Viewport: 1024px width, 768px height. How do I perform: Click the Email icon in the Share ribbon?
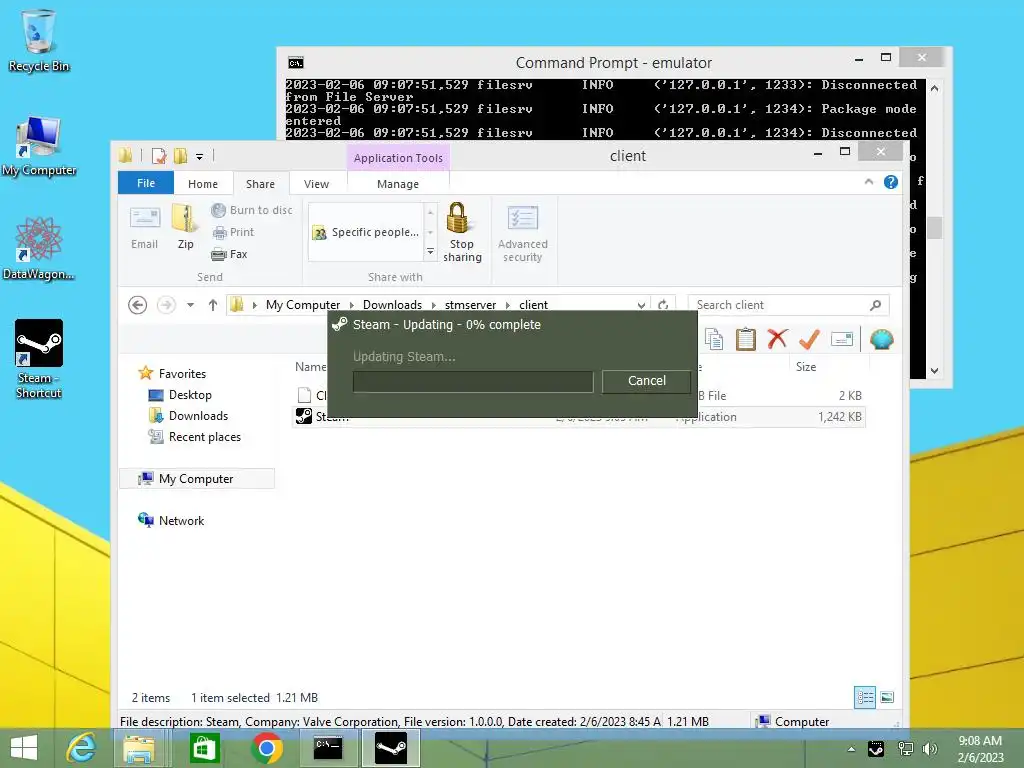pyautogui.click(x=144, y=228)
